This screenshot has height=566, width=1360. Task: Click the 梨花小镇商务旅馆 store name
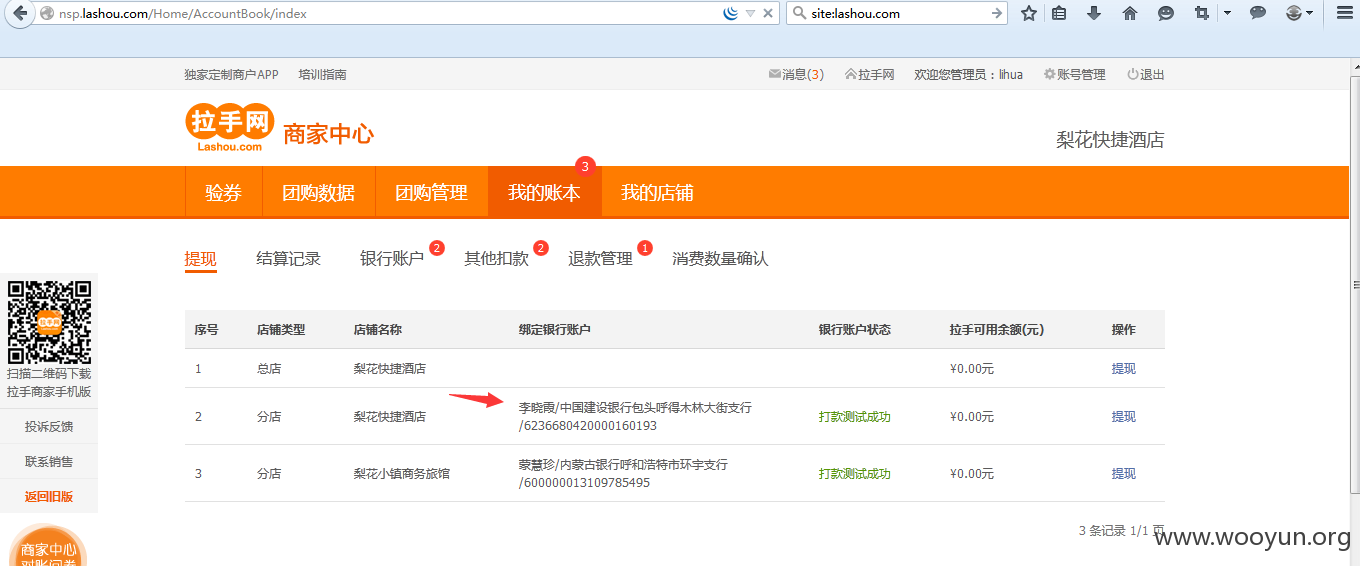[402, 474]
